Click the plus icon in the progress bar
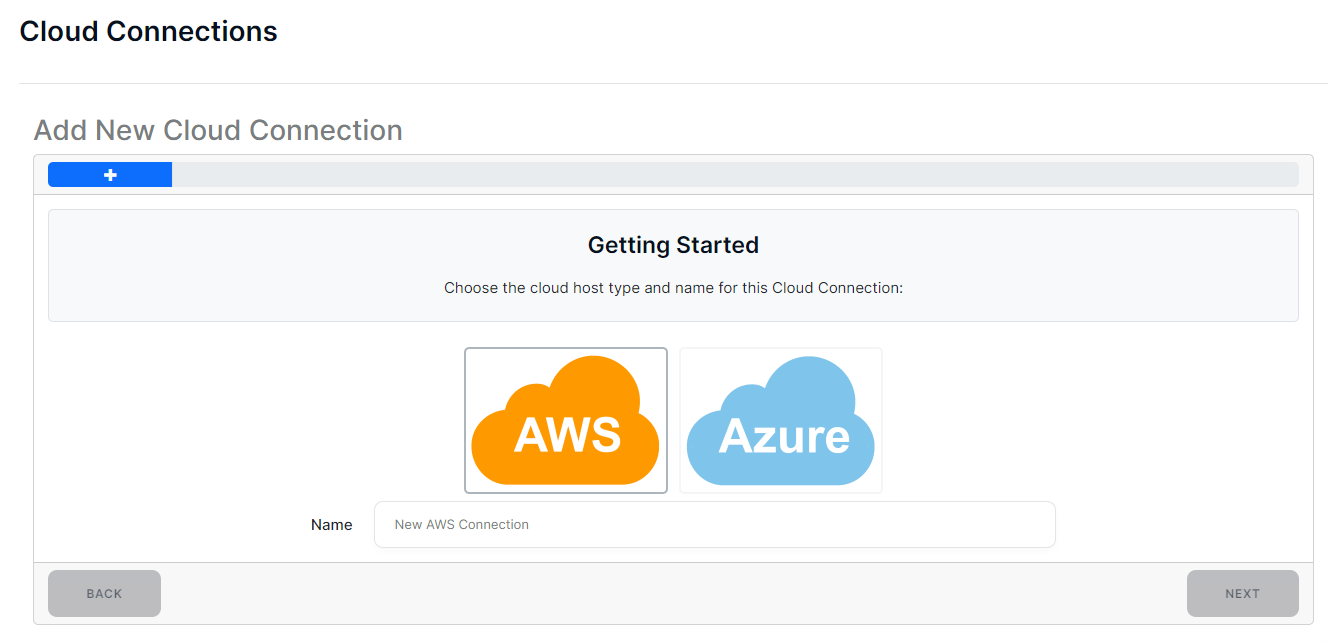The image size is (1331, 642). pyautogui.click(x=110, y=175)
